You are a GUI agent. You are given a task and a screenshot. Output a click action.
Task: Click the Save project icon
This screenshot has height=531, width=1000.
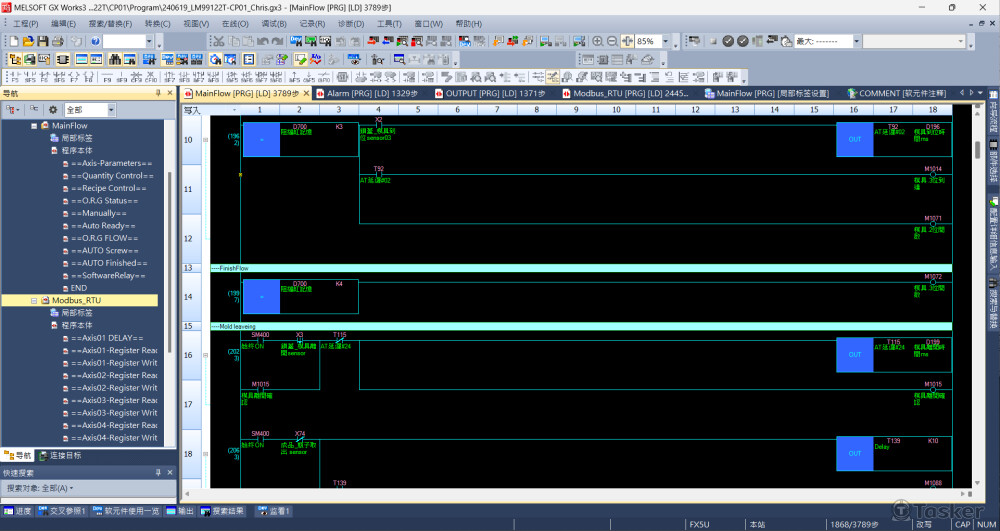43,41
